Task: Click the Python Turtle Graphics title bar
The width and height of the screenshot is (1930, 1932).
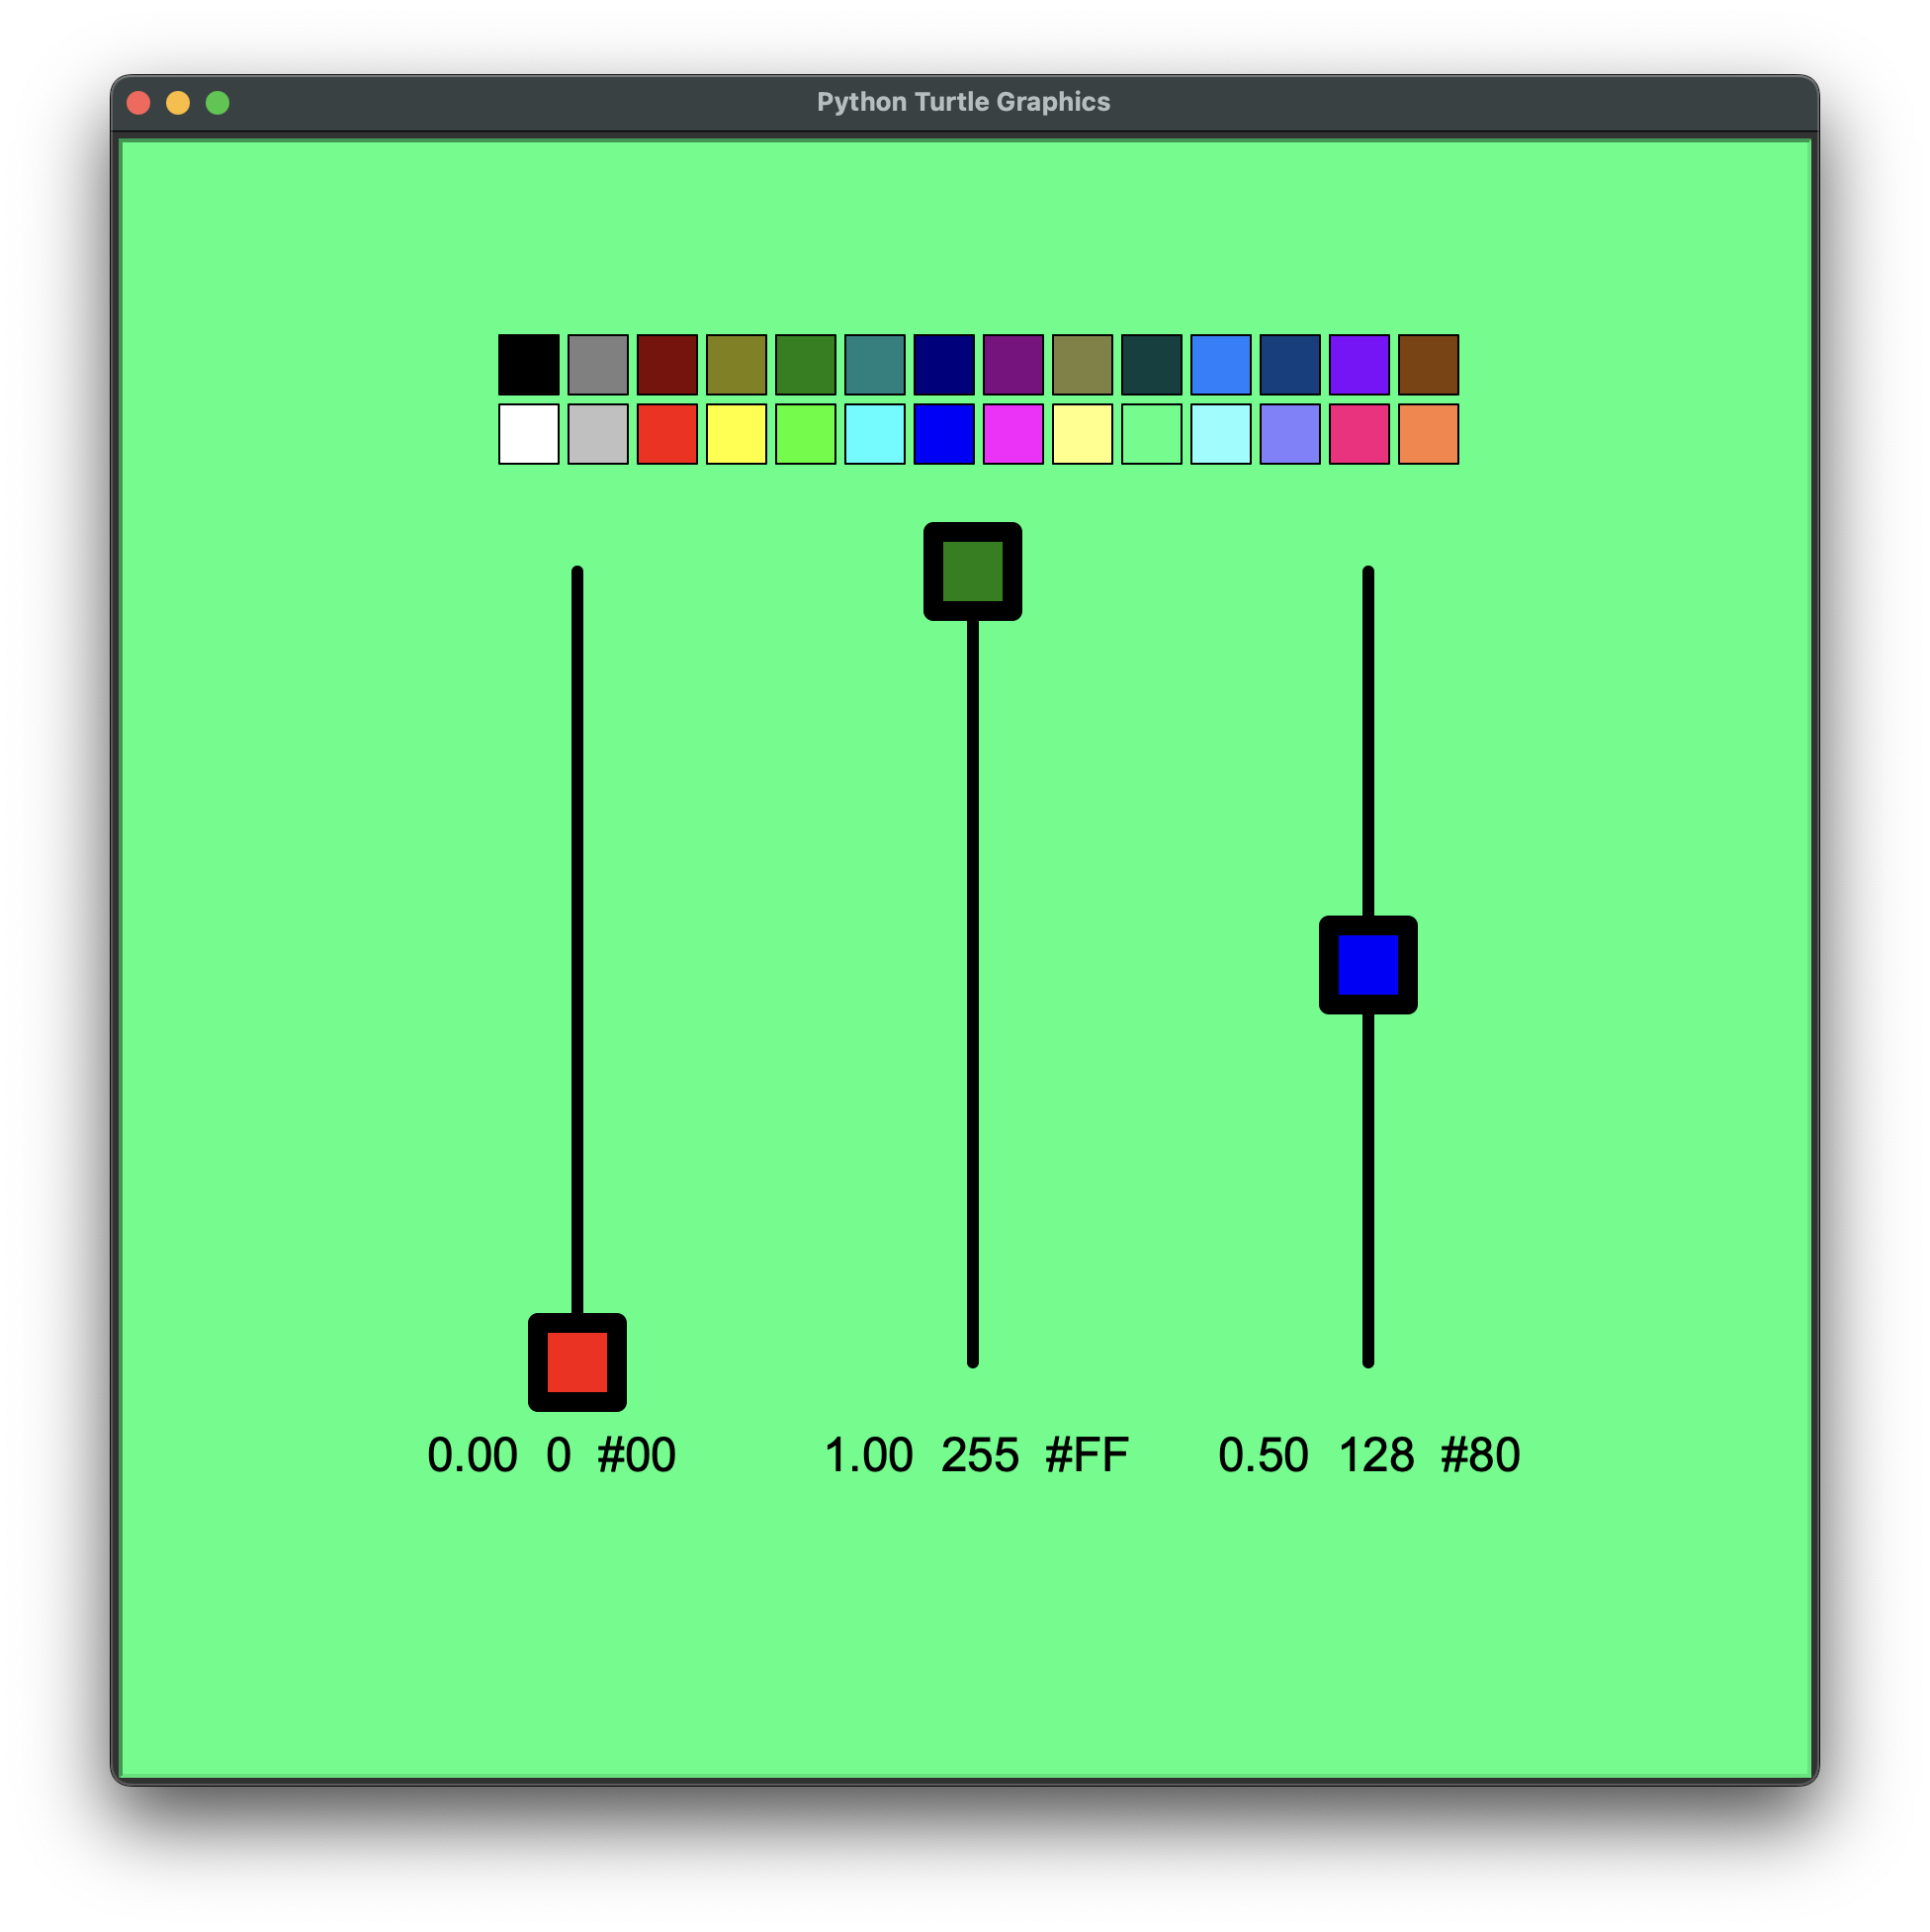Action: coord(963,102)
